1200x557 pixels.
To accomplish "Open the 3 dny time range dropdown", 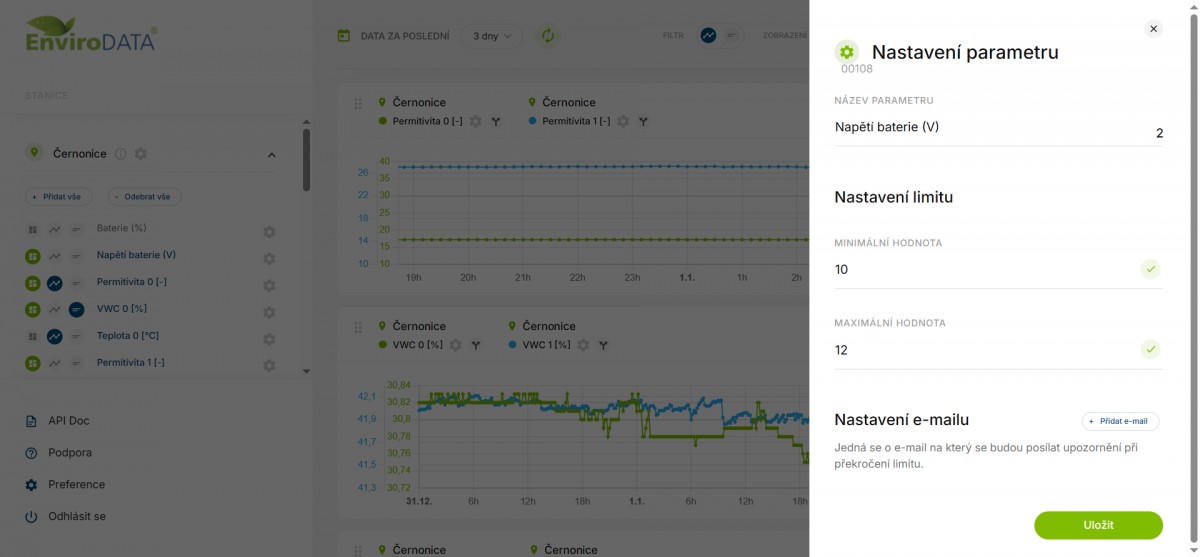I will click(491, 36).
